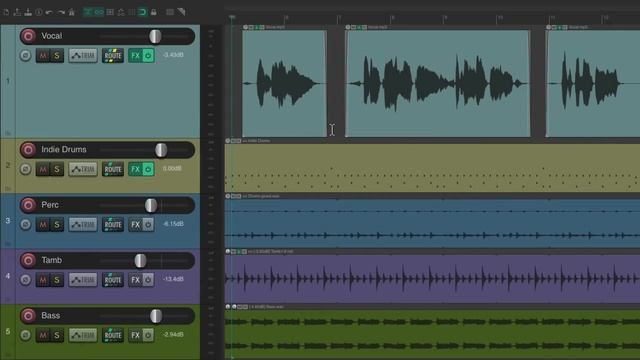Screen dimensions: 640x360
Task: Open the FX chain on Indie Drums
Action: click(135, 169)
